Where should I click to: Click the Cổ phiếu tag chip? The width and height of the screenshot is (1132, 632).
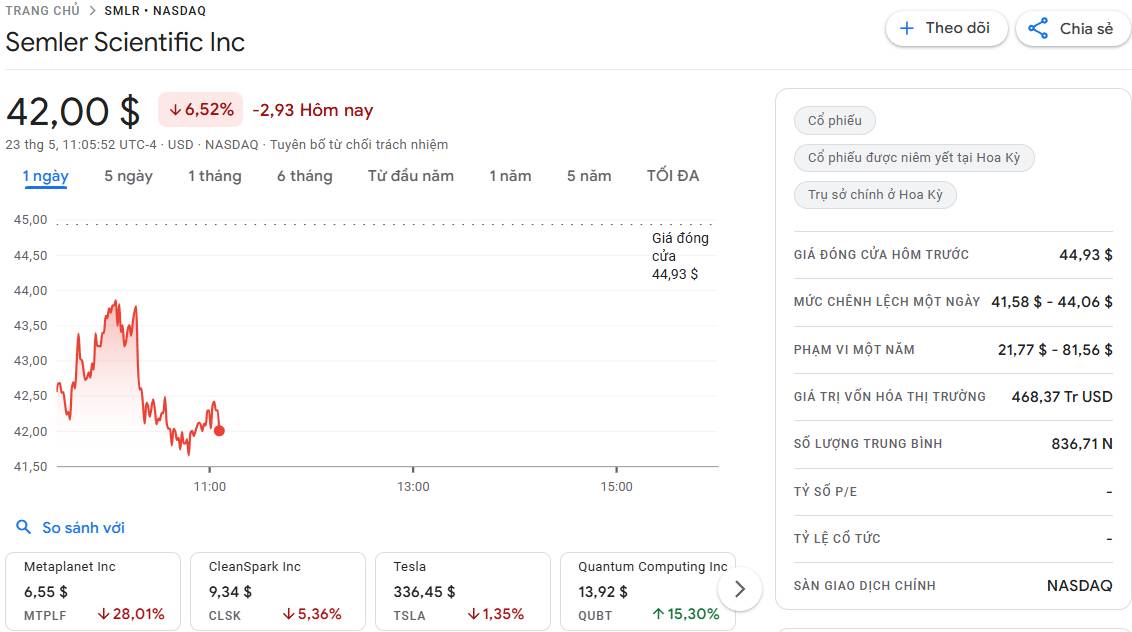tap(835, 121)
